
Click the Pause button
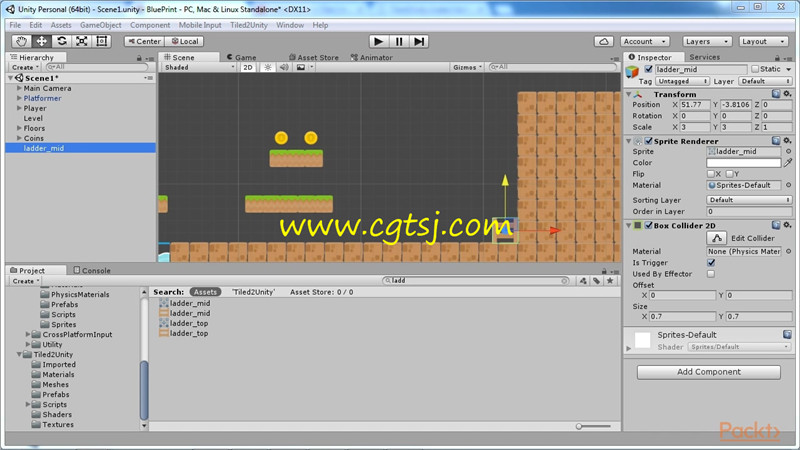pyautogui.click(x=398, y=41)
